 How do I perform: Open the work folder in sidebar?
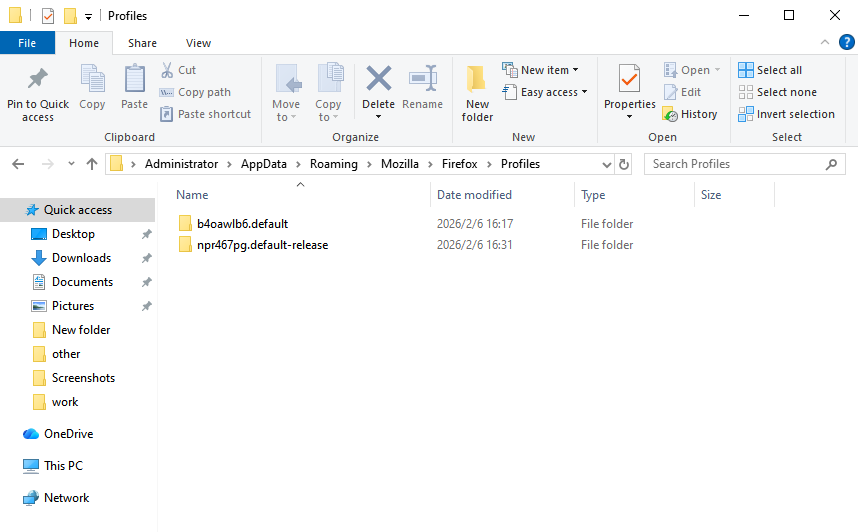65,402
